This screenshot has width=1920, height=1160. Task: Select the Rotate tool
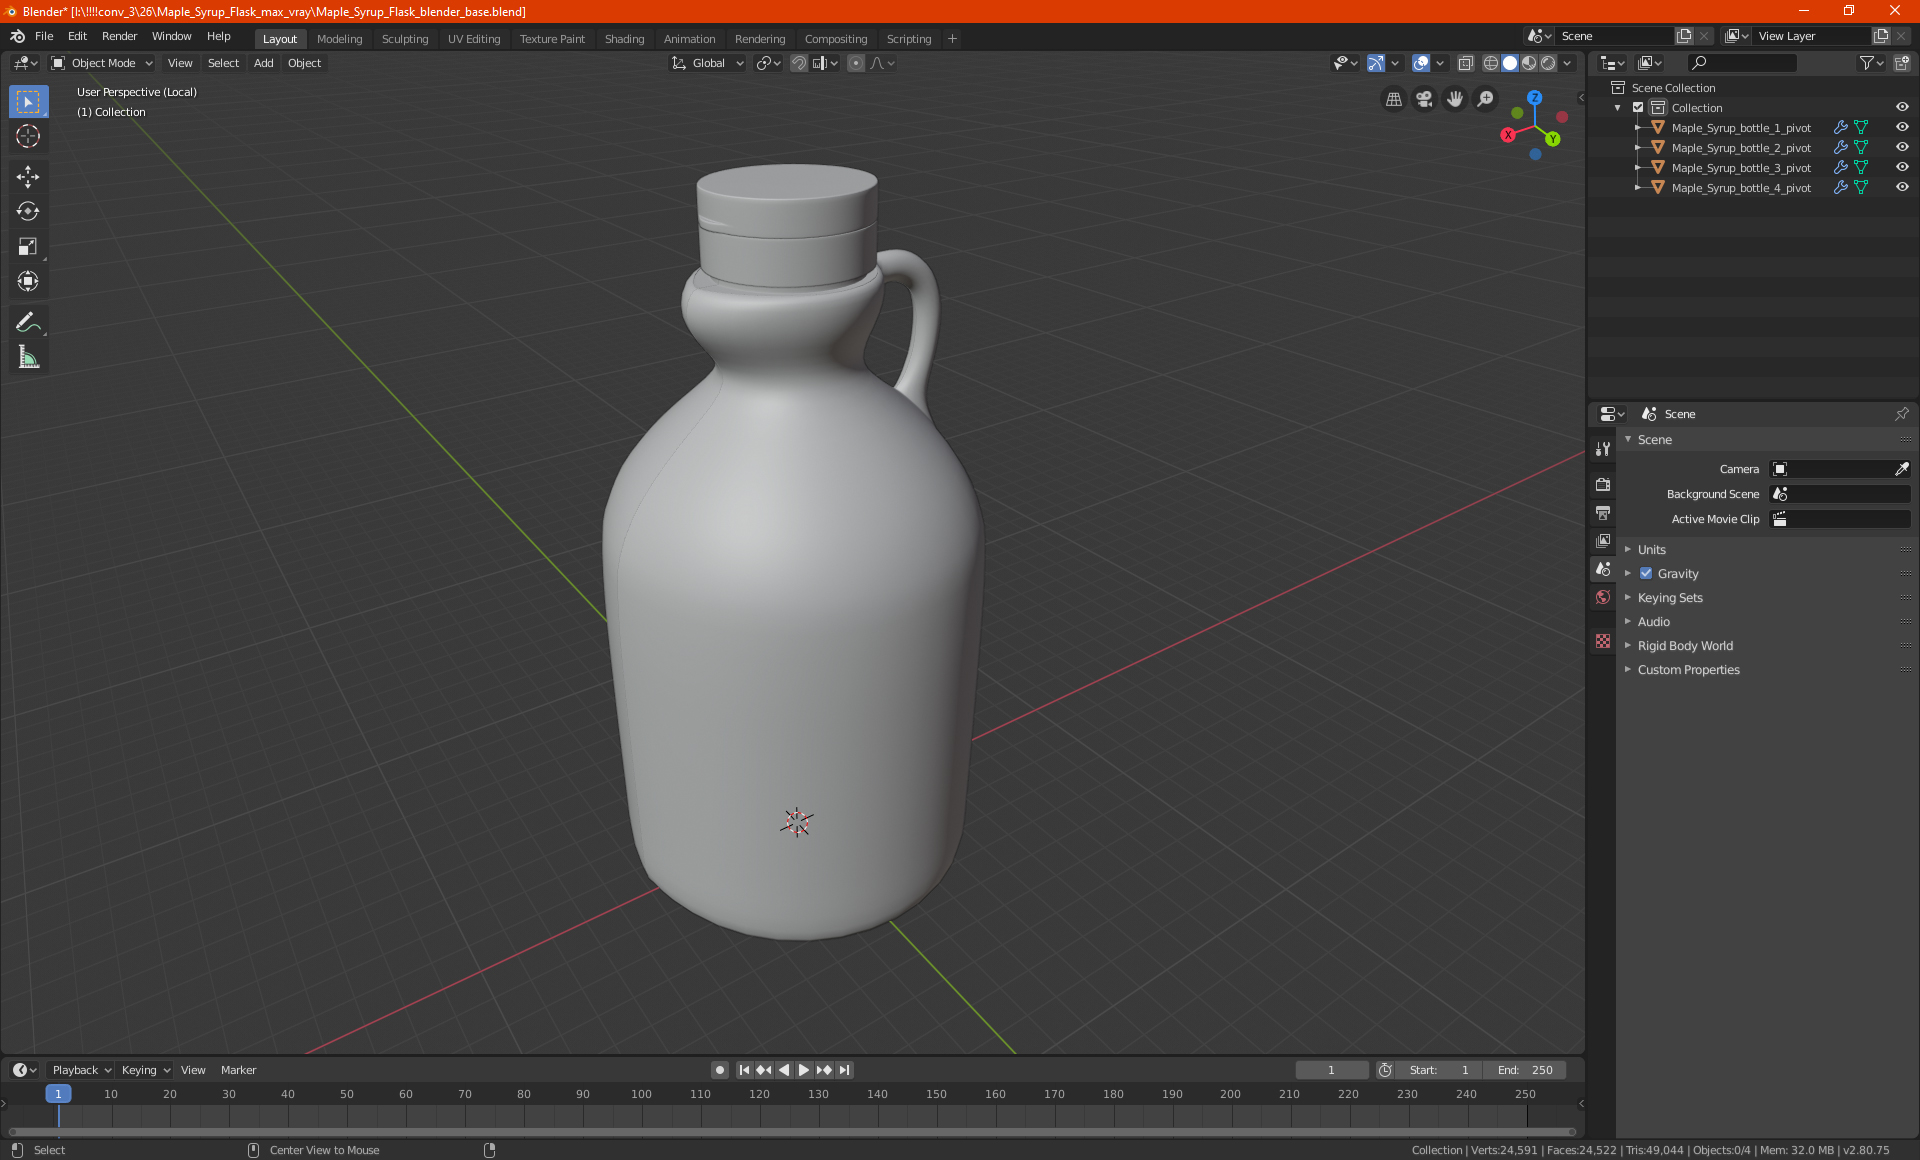pyautogui.click(x=28, y=211)
